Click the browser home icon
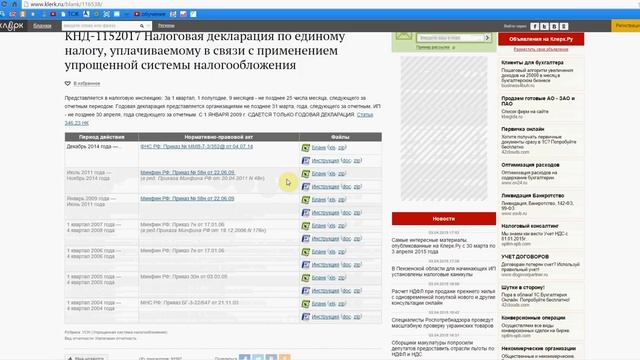This screenshot has height=360, width=640. click(x=14, y=4)
